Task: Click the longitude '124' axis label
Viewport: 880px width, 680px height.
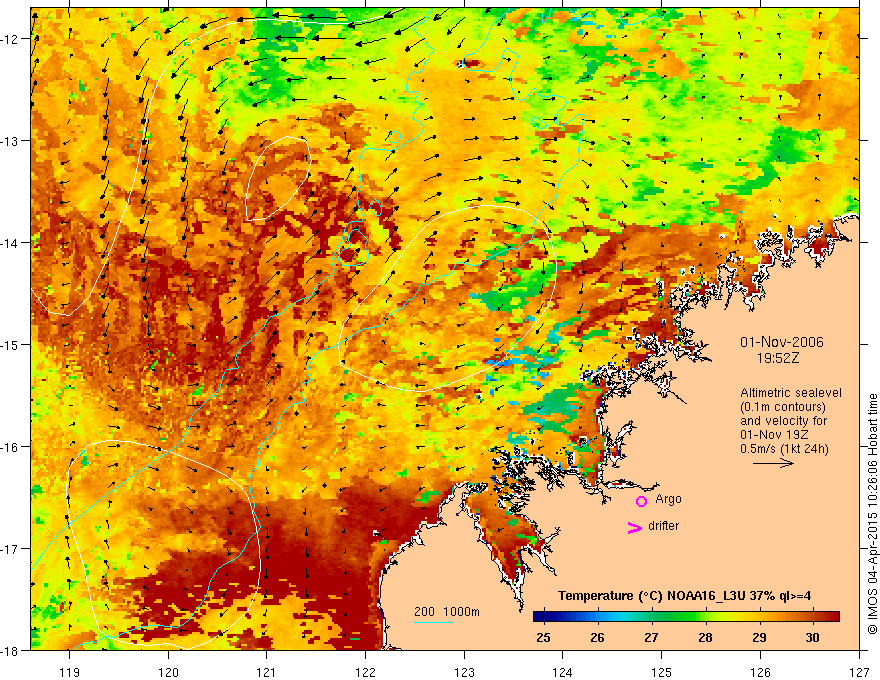Action: [563, 672]
